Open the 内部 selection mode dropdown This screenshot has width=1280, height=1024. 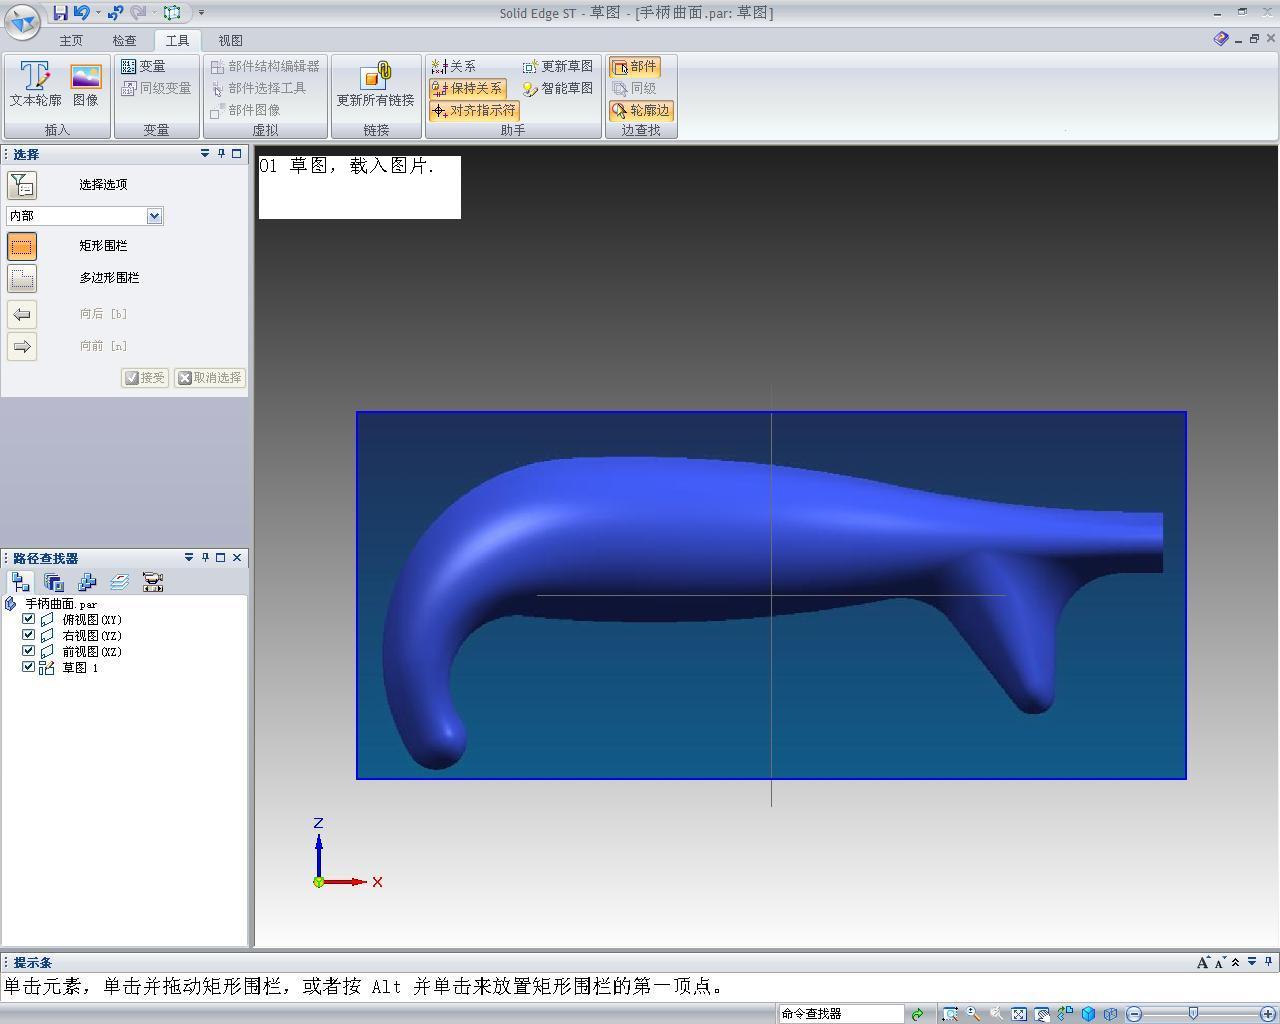154,216
